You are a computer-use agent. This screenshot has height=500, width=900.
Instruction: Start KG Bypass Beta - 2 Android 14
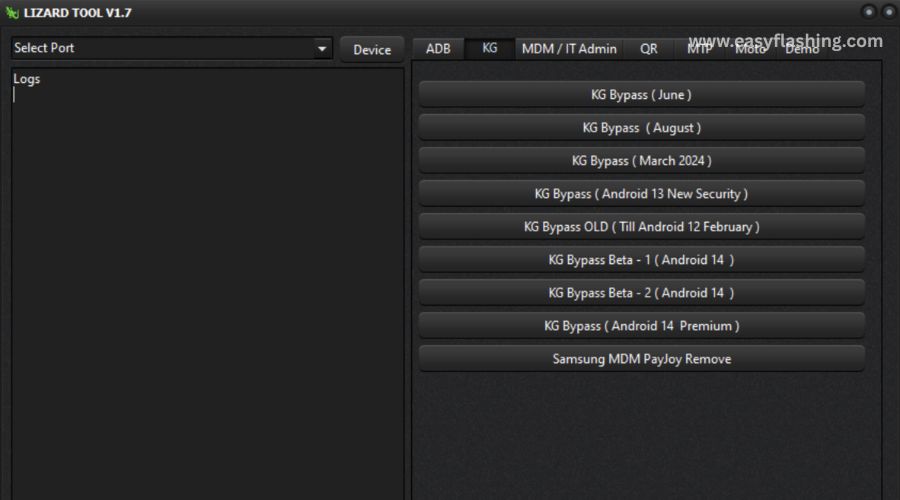tap(642, 293)
